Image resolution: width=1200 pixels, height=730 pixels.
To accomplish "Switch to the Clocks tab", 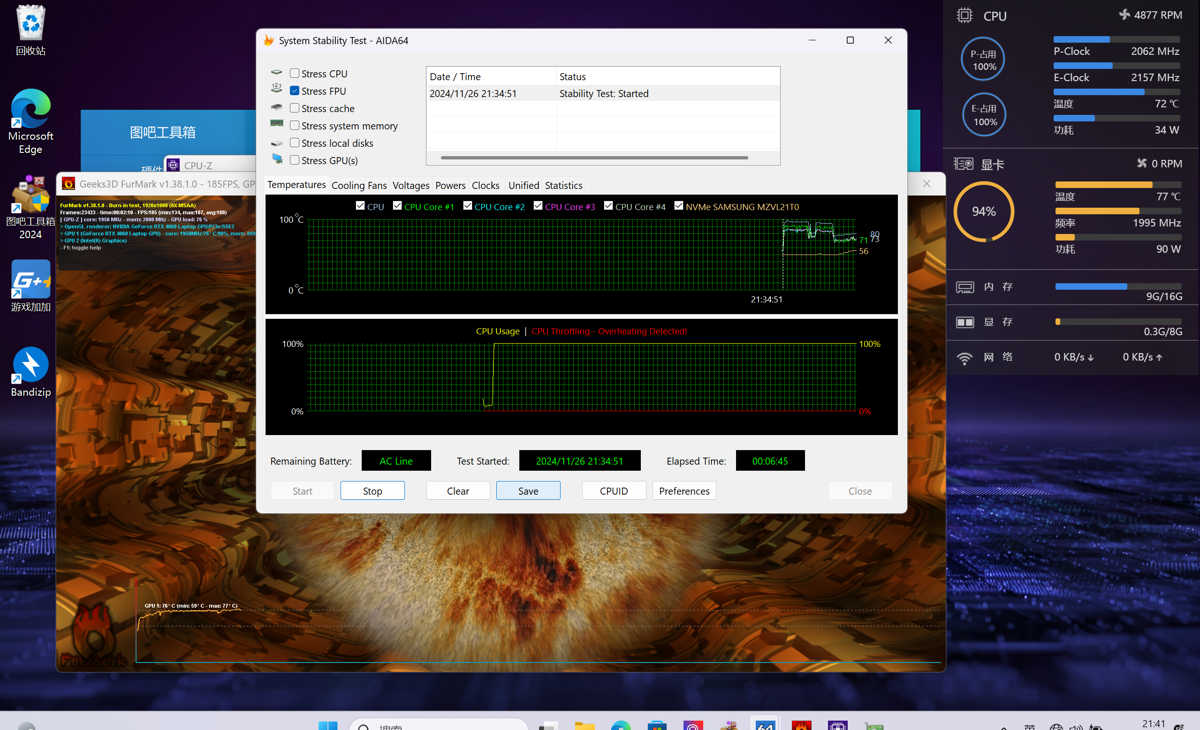I will 486,186.
